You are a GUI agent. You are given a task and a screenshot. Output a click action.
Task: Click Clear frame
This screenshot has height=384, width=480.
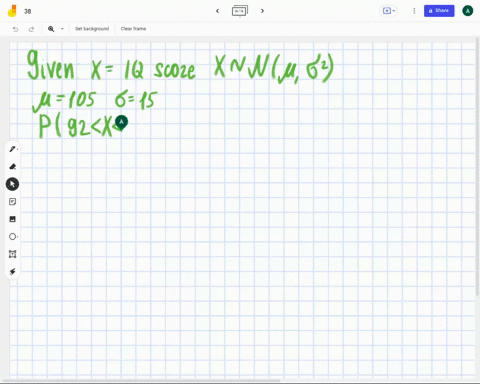(x=133, y=29)
